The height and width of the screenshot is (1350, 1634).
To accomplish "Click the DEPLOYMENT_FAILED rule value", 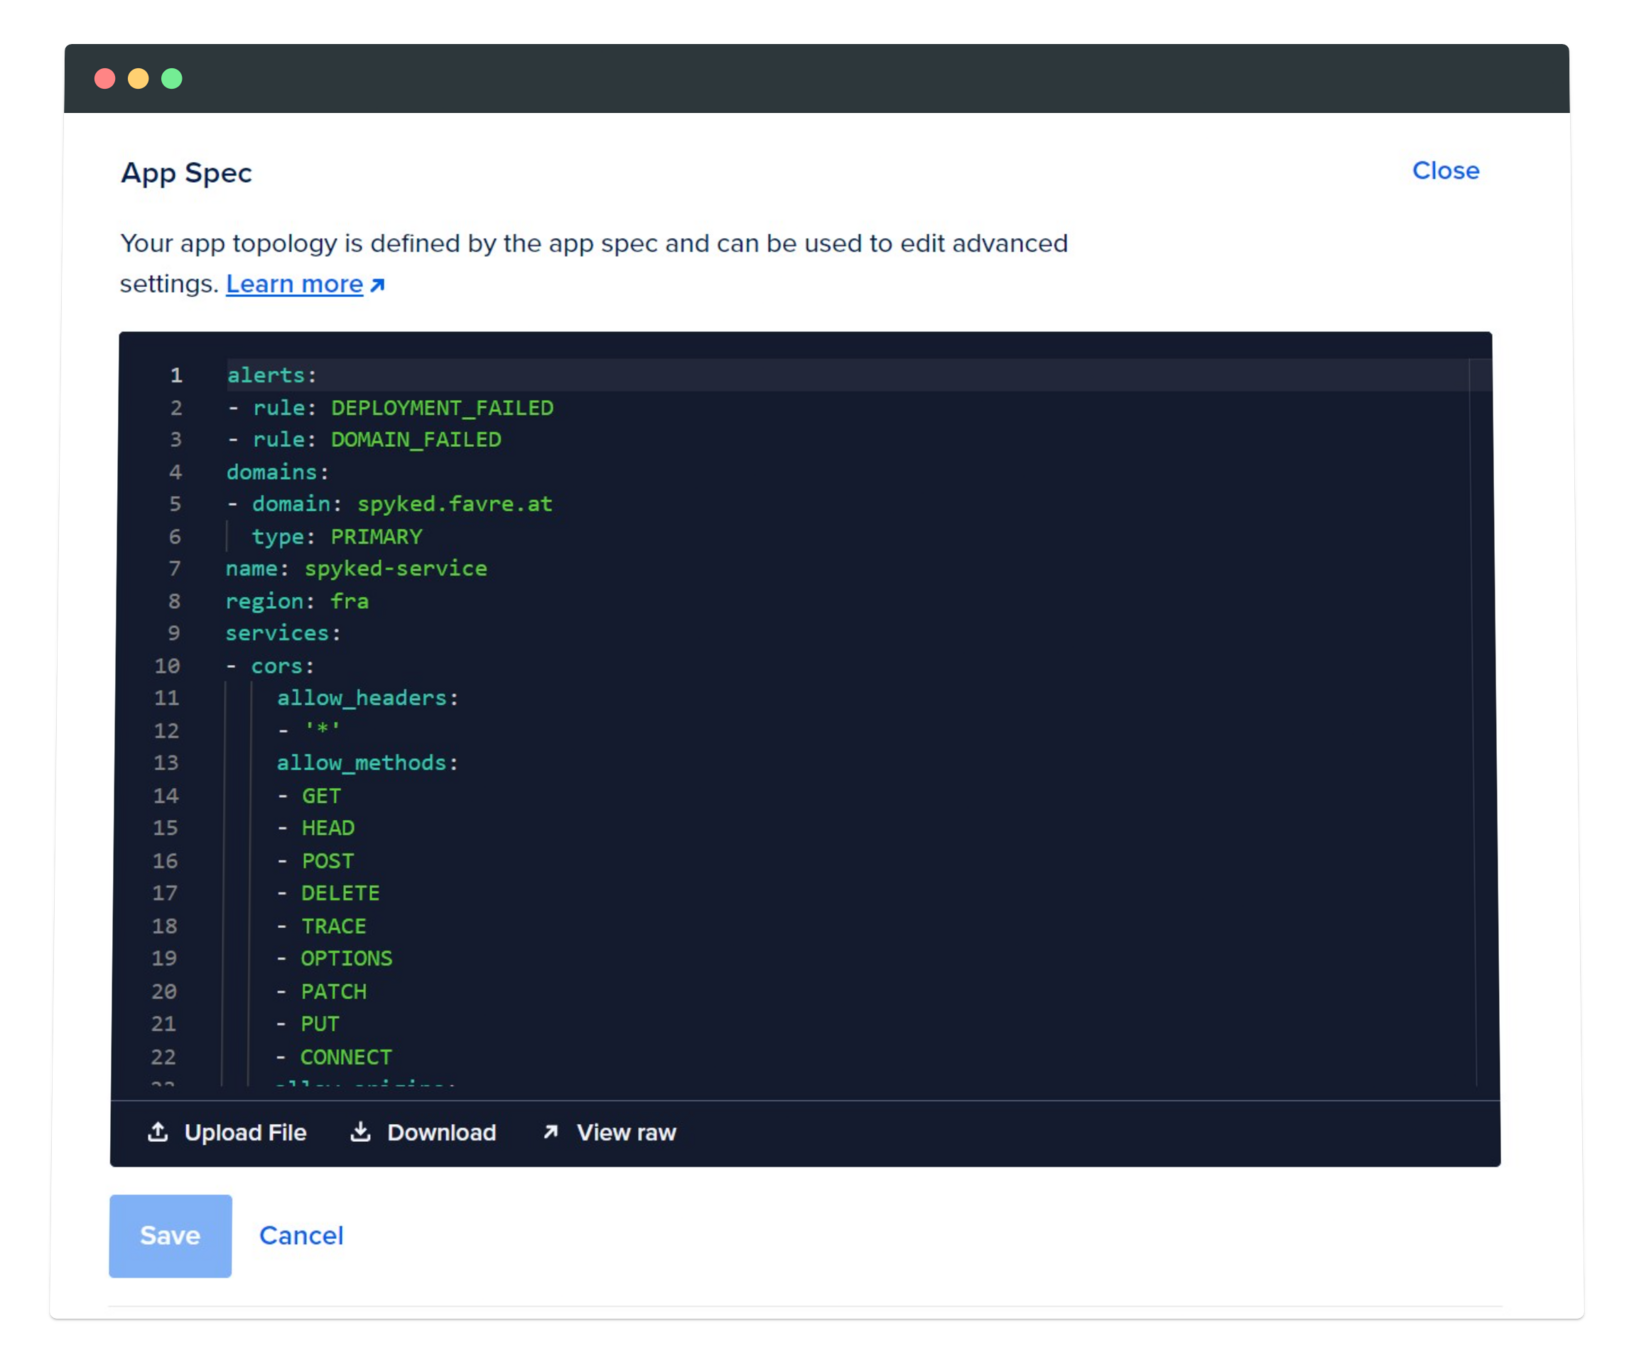I will 442,408.
